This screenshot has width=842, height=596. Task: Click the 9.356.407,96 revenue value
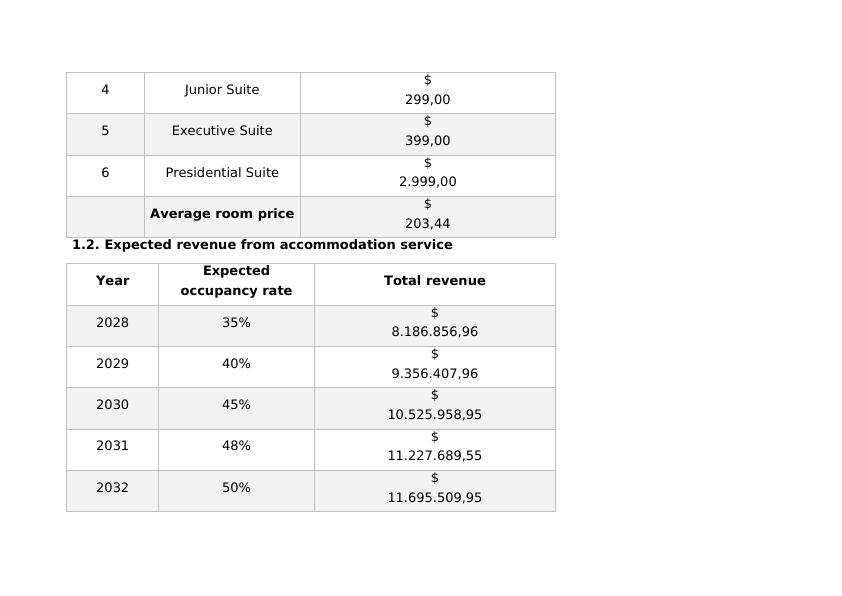pos(434,373)
